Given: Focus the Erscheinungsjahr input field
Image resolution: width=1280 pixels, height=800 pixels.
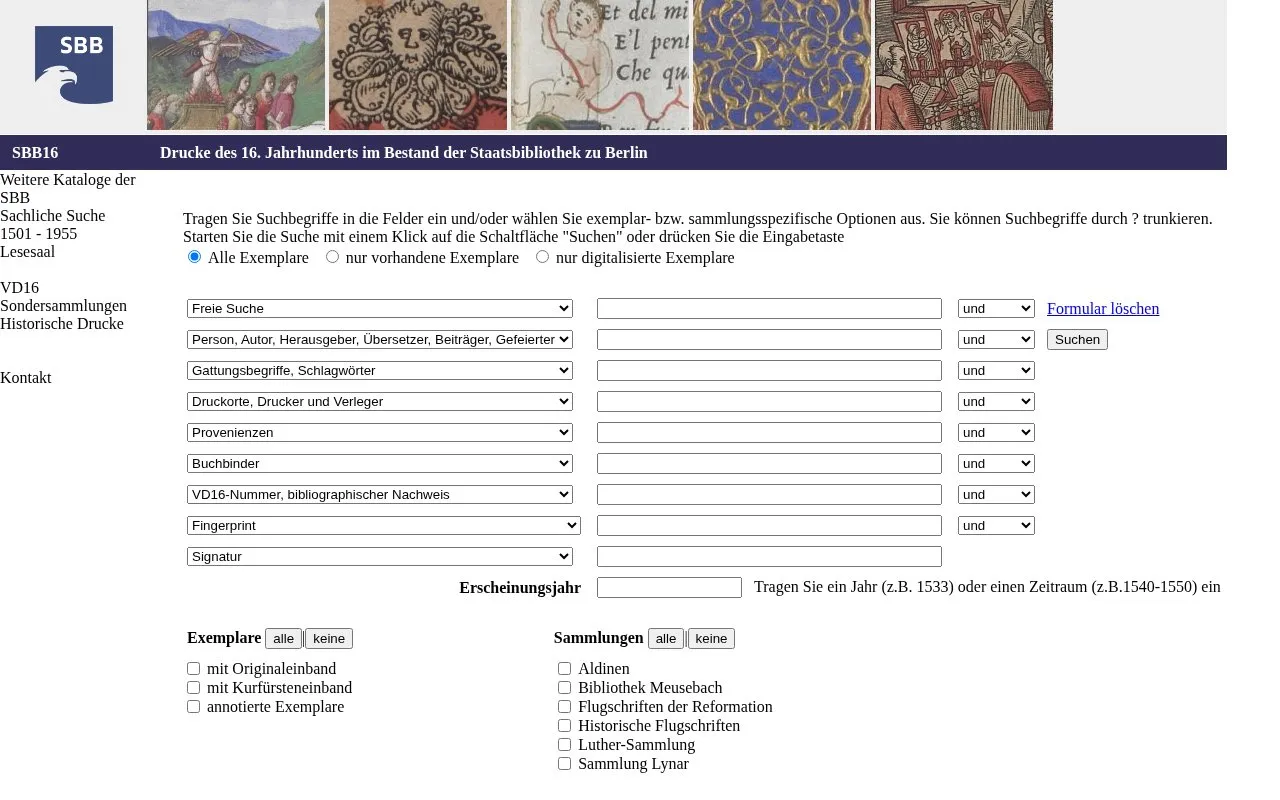Looking at the screenshot, I should (x=669, y=588).
